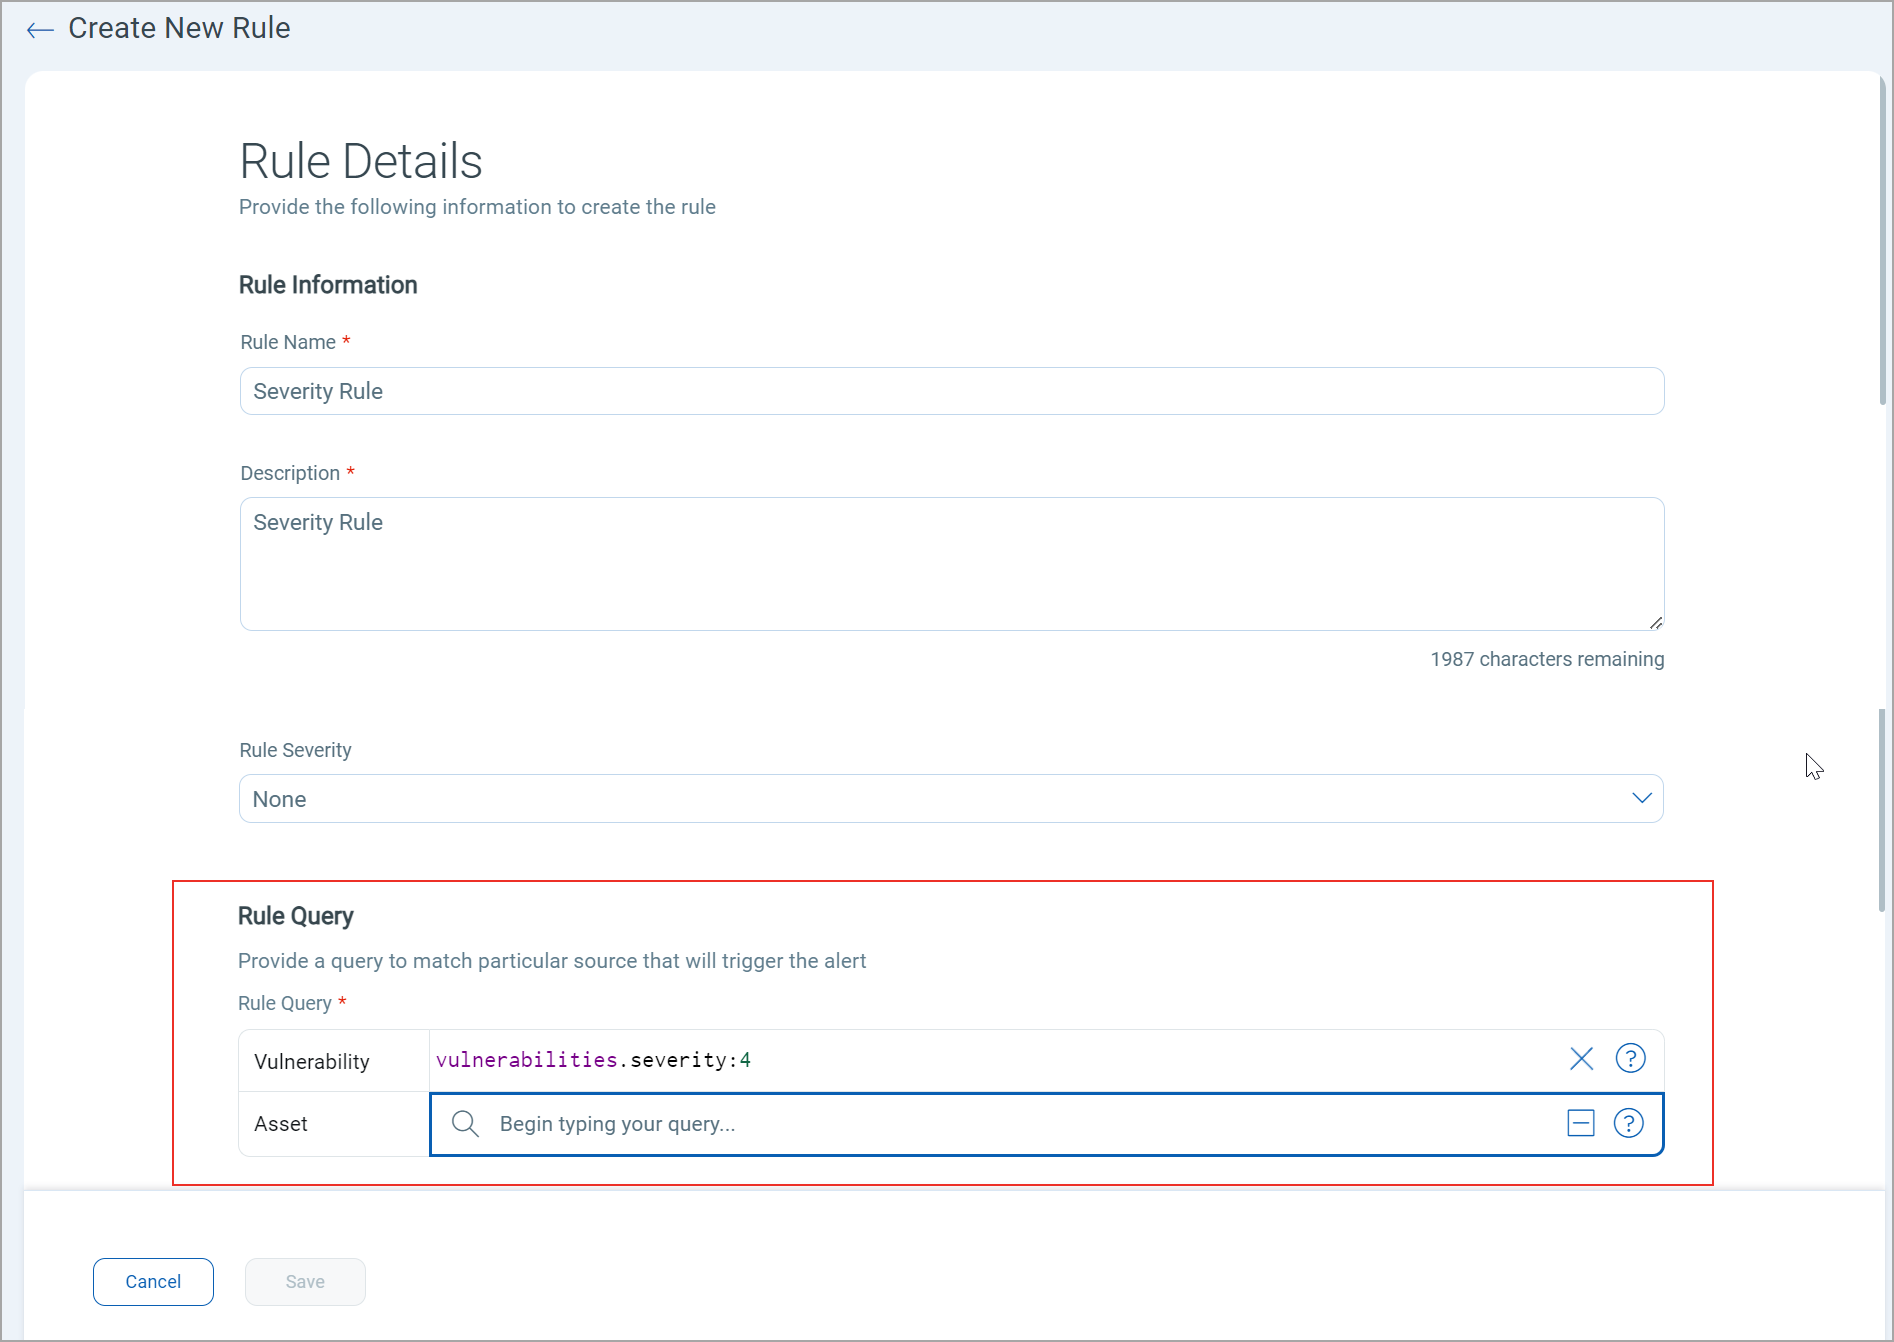Click the page vertical scrollbar
The height and width of the screenshot is (1342, 1894).
coord(1882,240)
